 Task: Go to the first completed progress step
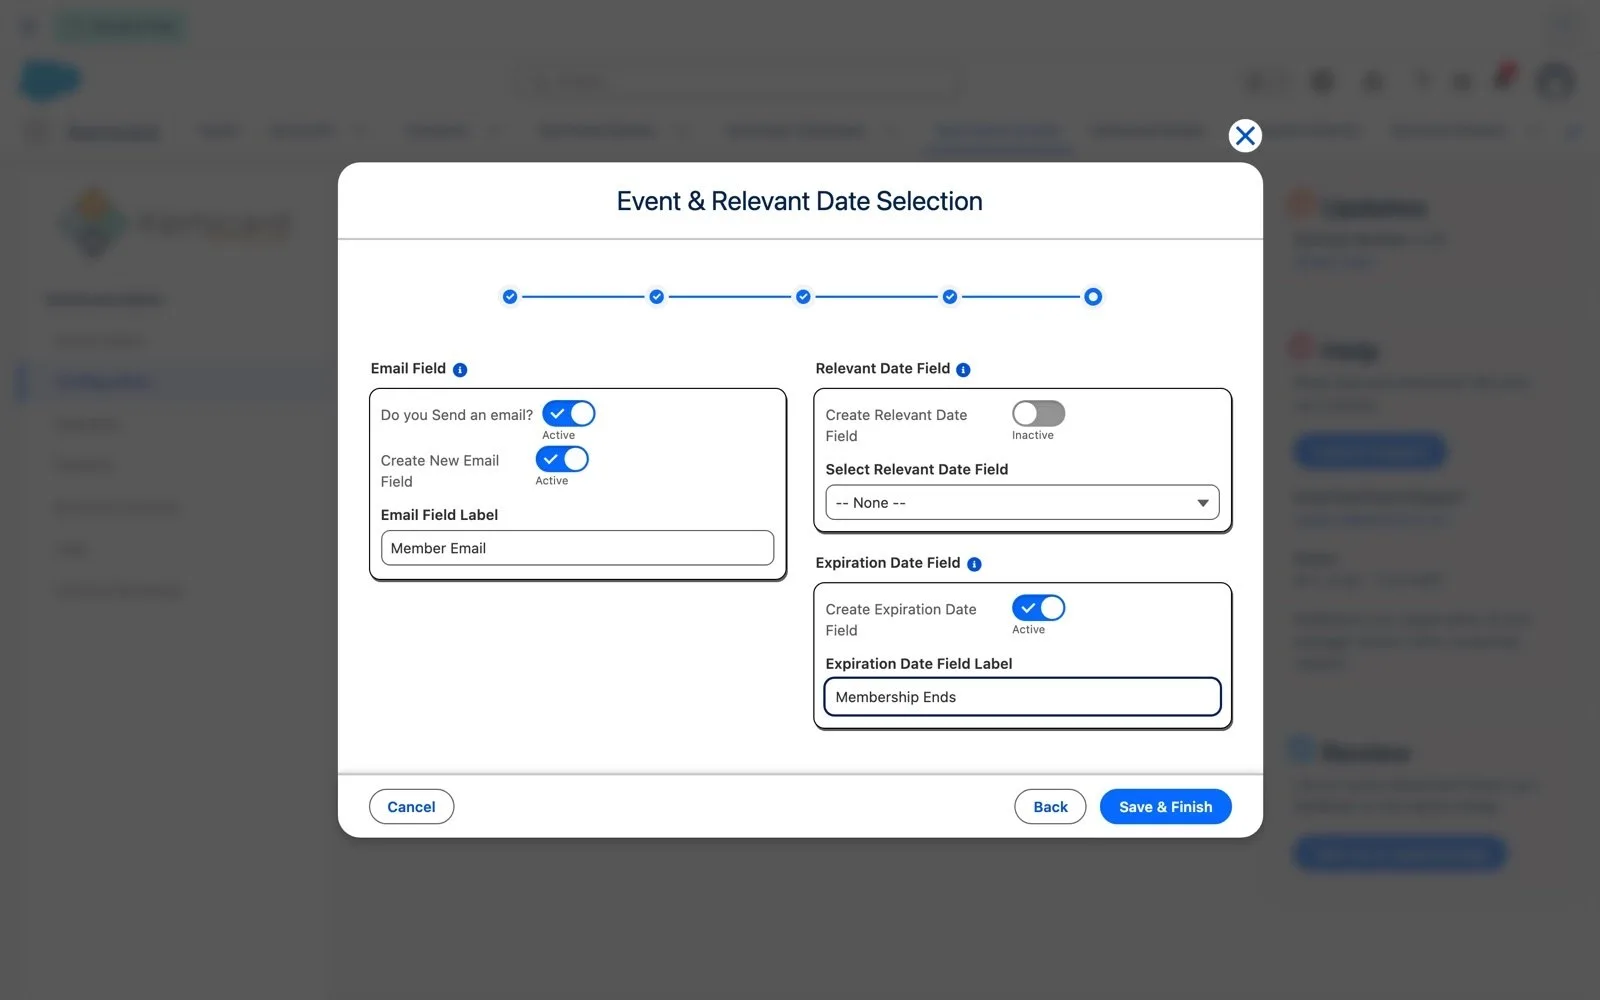pos(510,297)
